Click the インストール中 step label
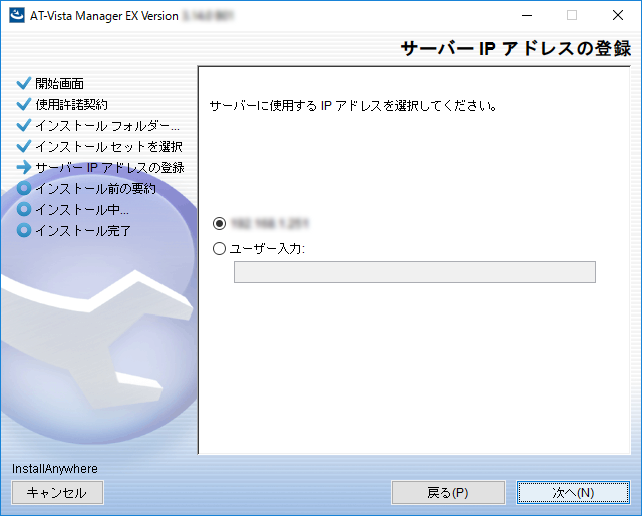Viewport: 642px width, 516px height. coord(82,210)
